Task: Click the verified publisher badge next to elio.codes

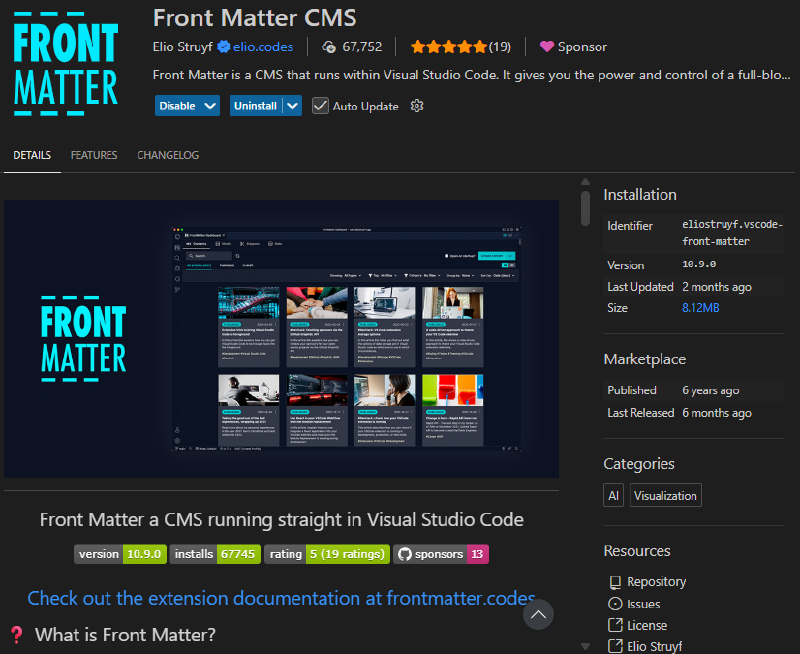Action: click(221, 46)
